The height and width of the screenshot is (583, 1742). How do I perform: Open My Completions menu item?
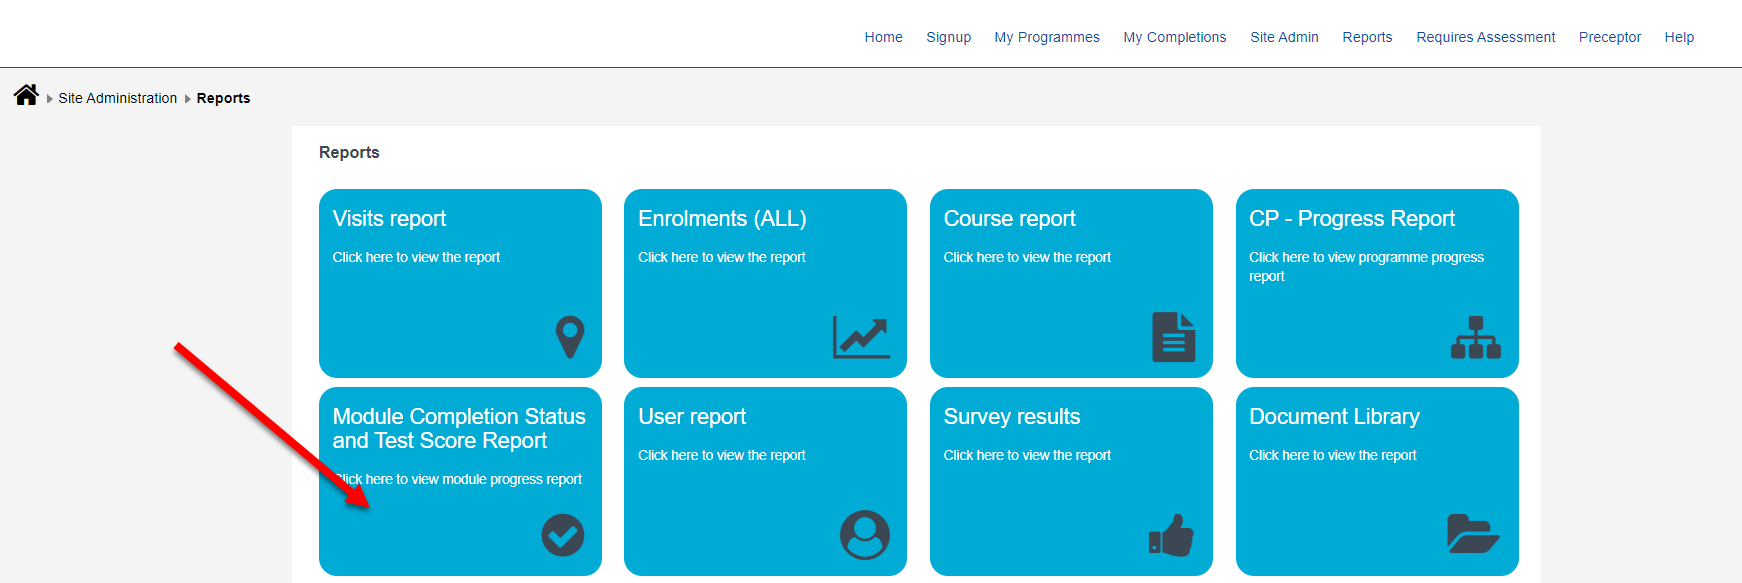pyautogui.click(x=1175, y=37)
